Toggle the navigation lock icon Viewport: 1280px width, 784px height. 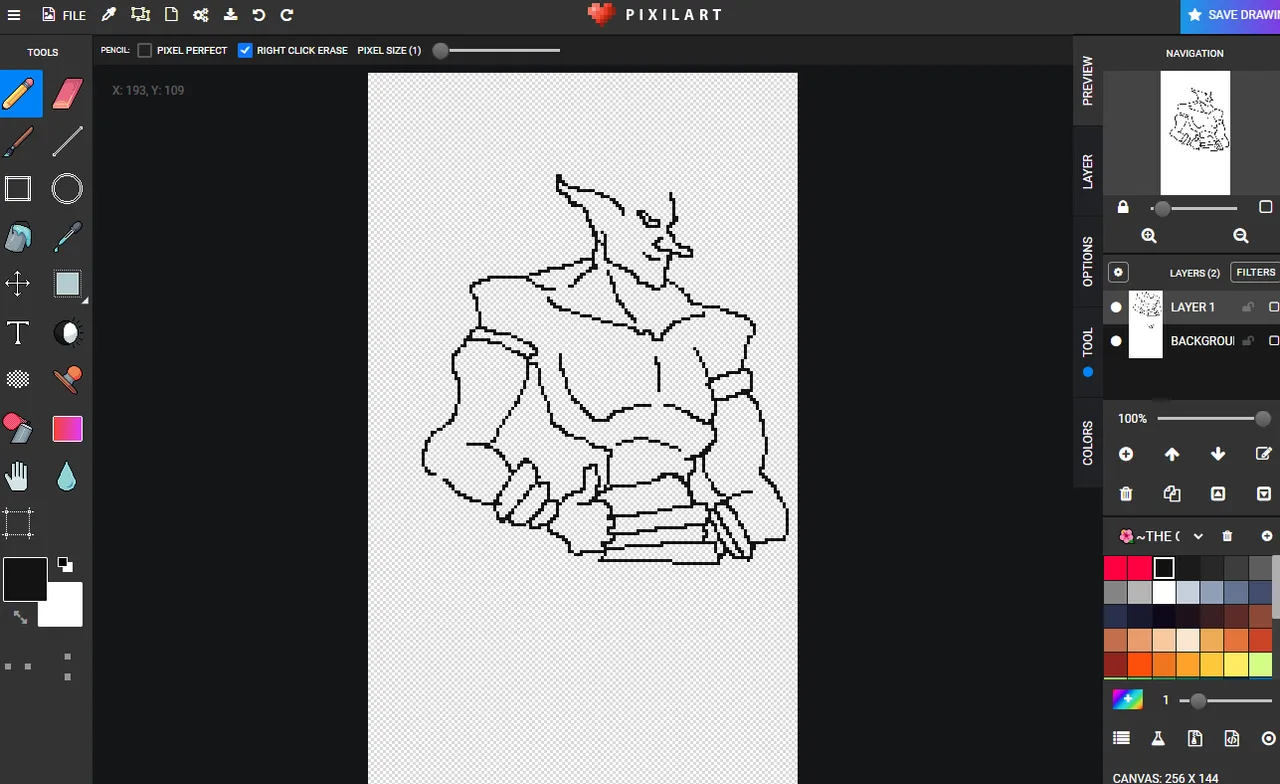1123,207
